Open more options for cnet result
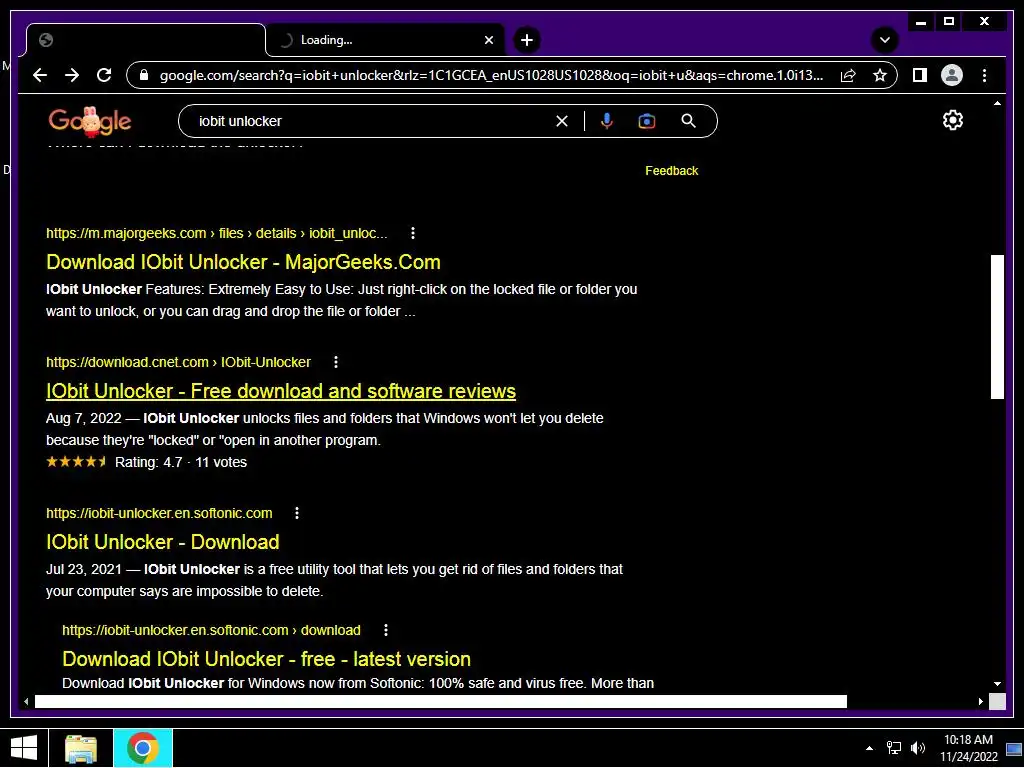This screenshot has height=768, width=1024. (336, 362)
